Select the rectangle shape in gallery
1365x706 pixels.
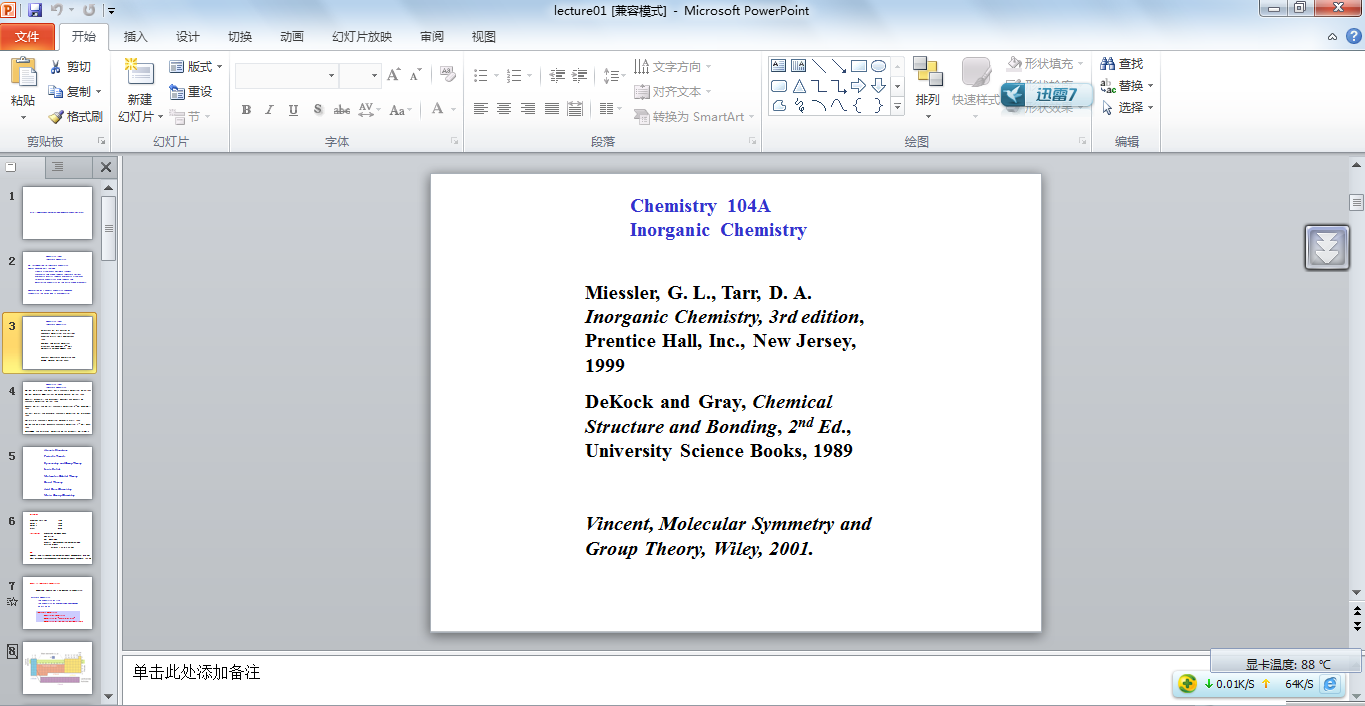[859, 66]
